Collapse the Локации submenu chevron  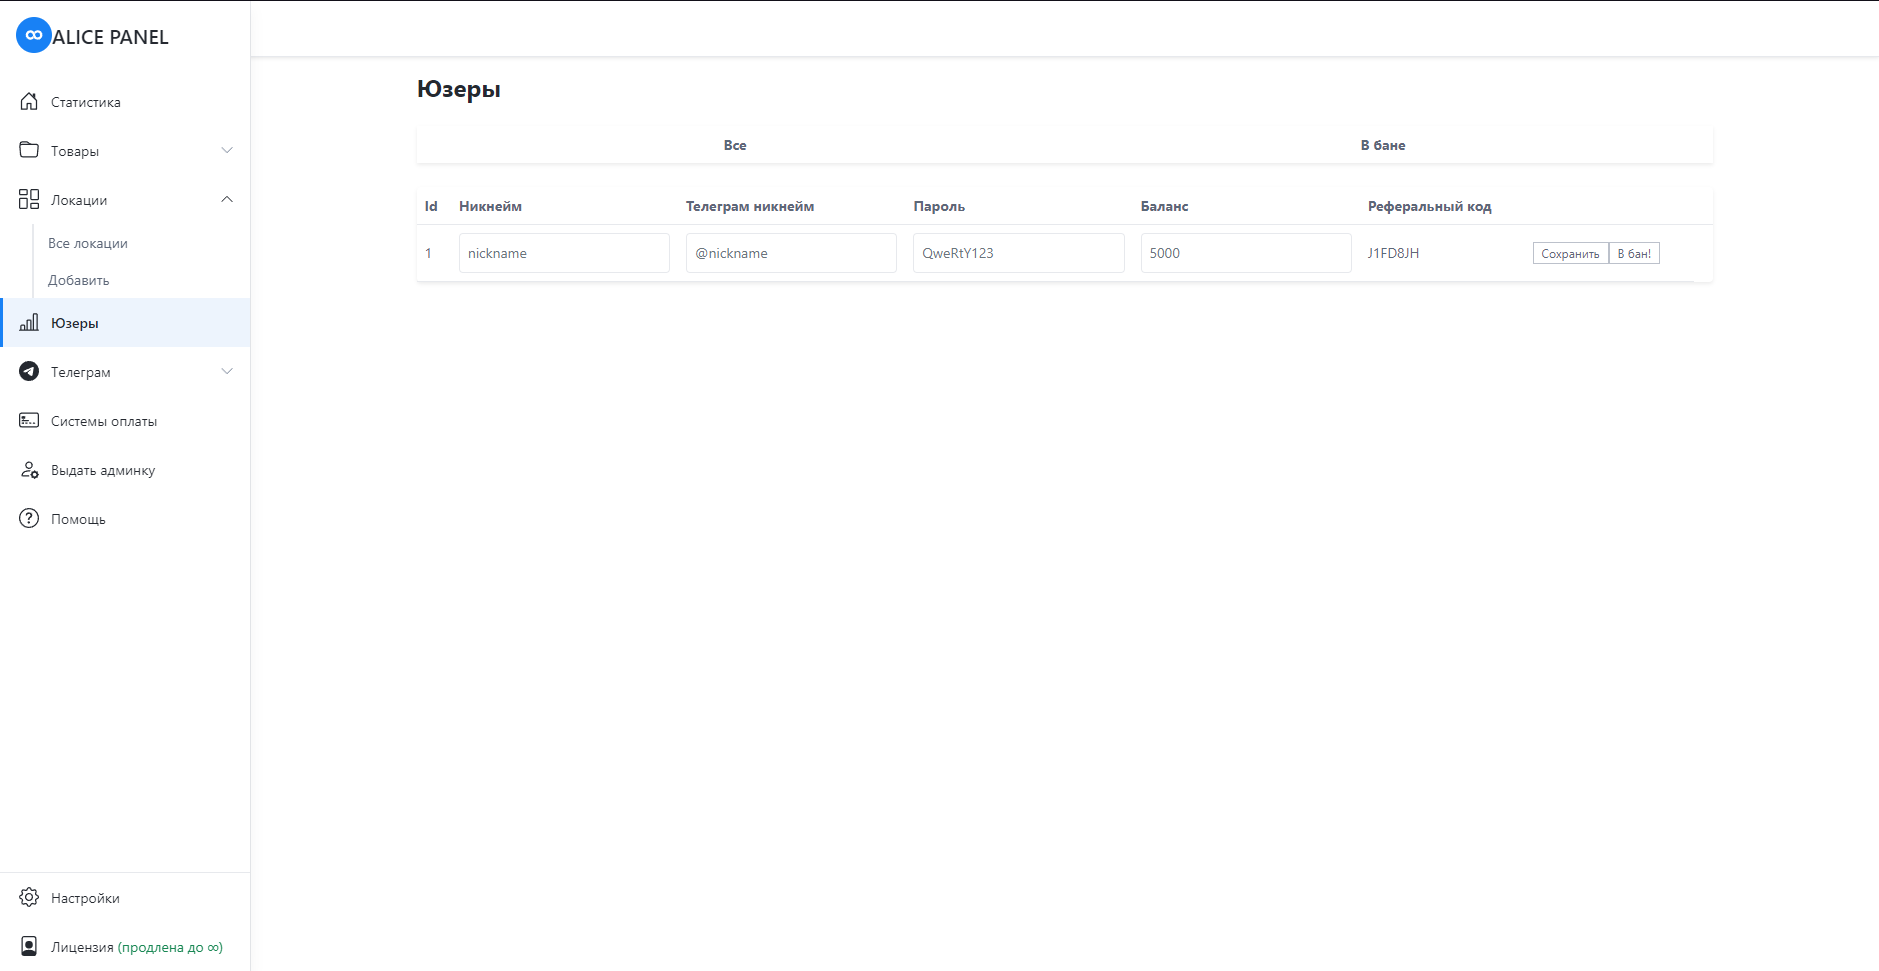(227, 199)
